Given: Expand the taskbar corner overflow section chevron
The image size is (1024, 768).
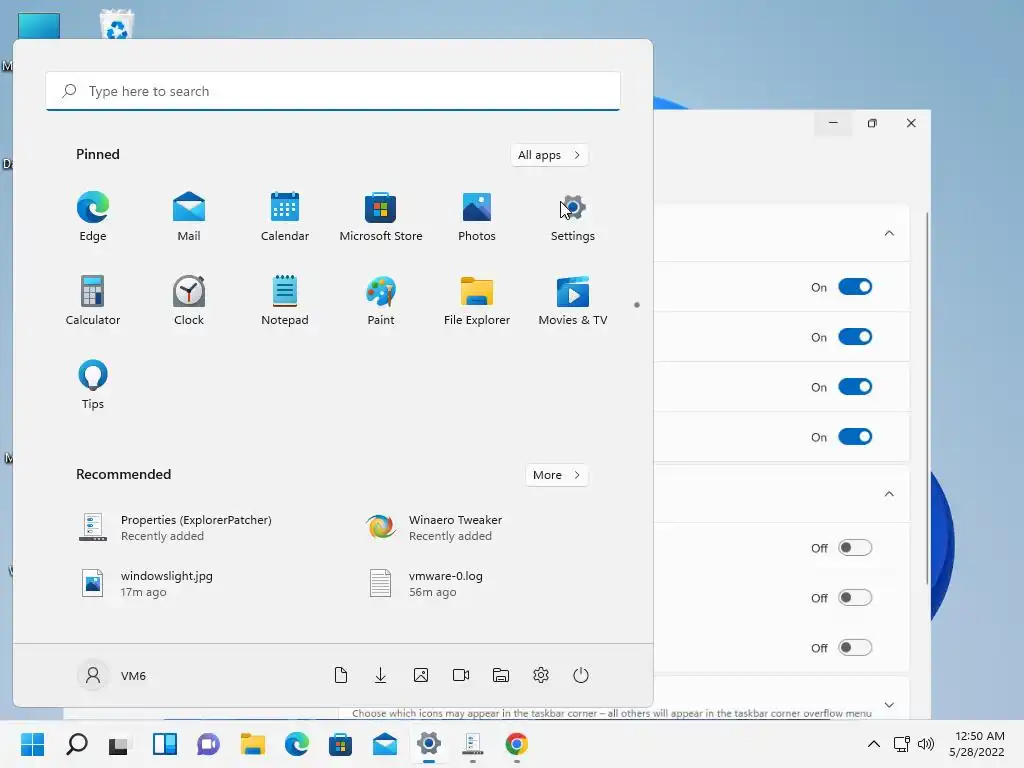Looking at the screenshot, I should click(x=889, y=705).
